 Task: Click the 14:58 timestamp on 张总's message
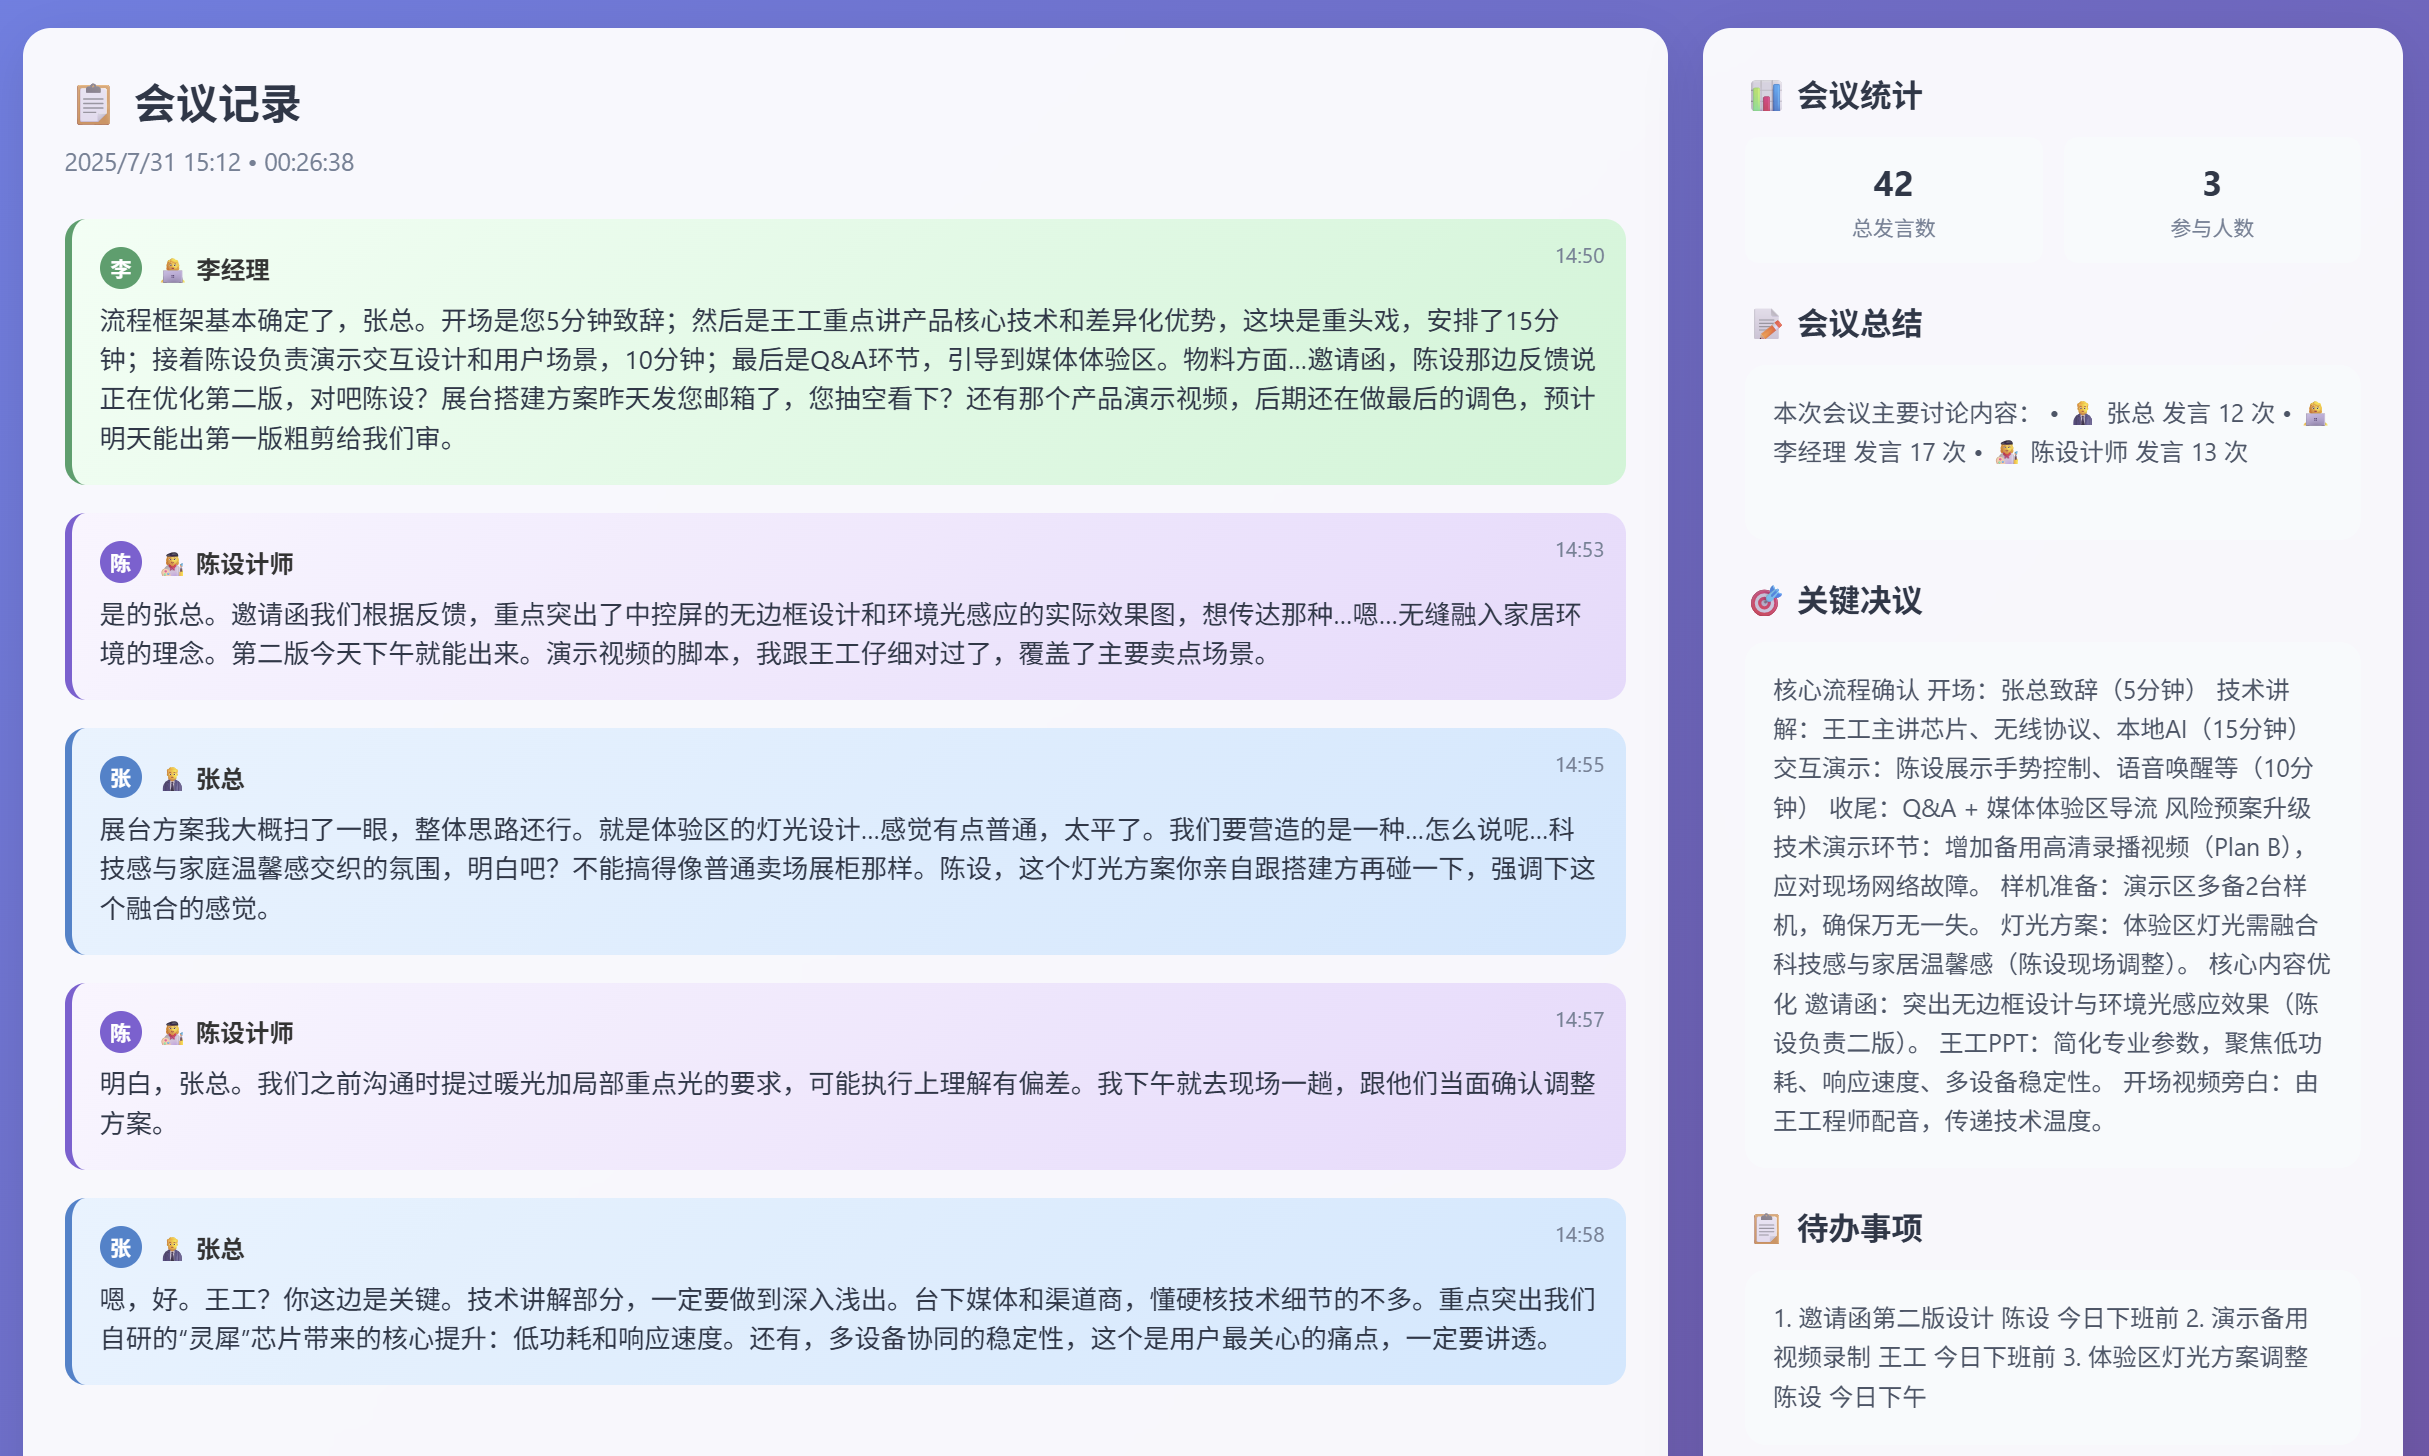(x=1578, y=1235)
